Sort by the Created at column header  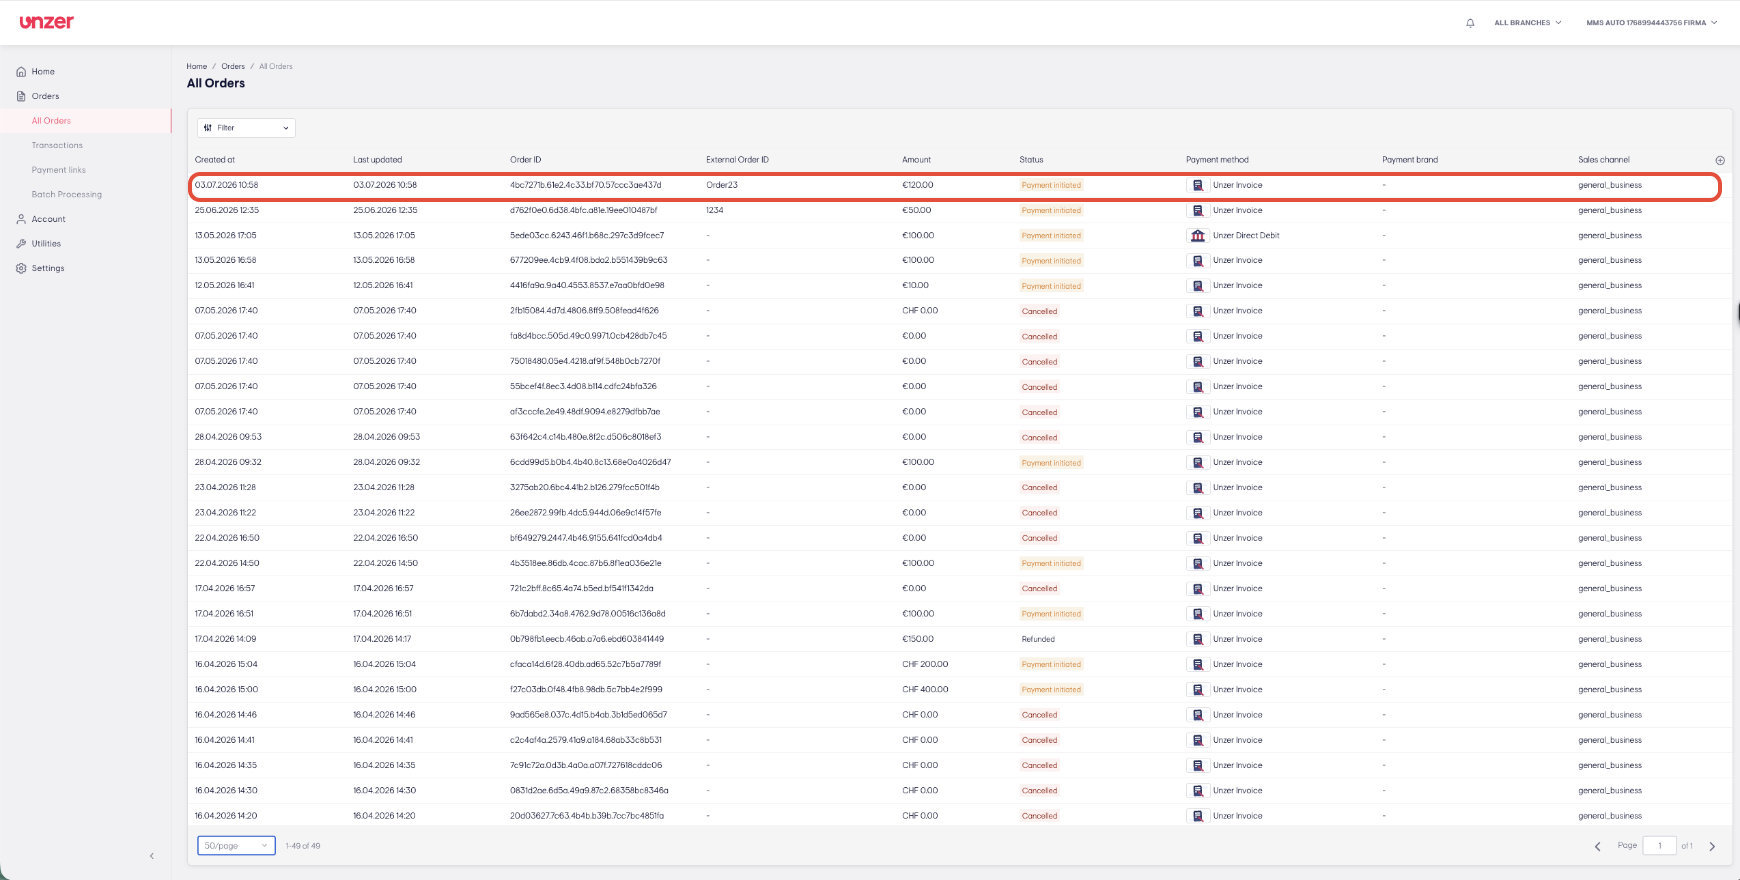pyautogui.click(x=215, y=160)
